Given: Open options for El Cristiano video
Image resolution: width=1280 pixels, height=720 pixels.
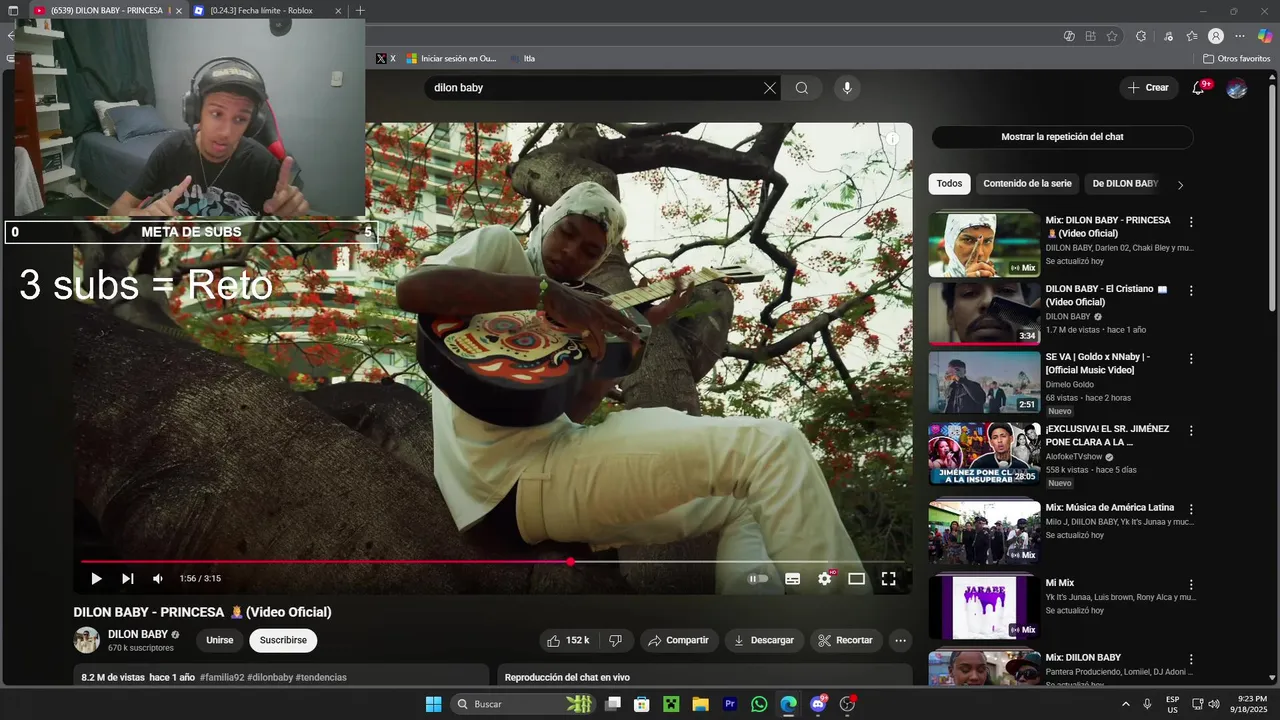Looking at the screenshot, I should pyautogui.click(x=1191, y=291).
